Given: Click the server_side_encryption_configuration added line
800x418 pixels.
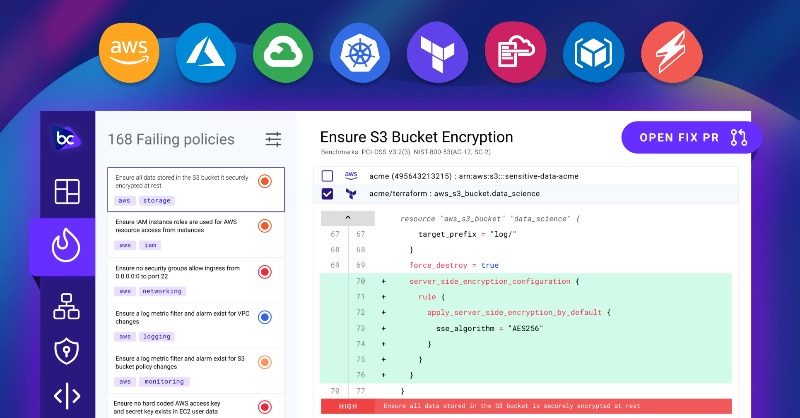Looking at the screenshot, I should [x=494, y=281].
